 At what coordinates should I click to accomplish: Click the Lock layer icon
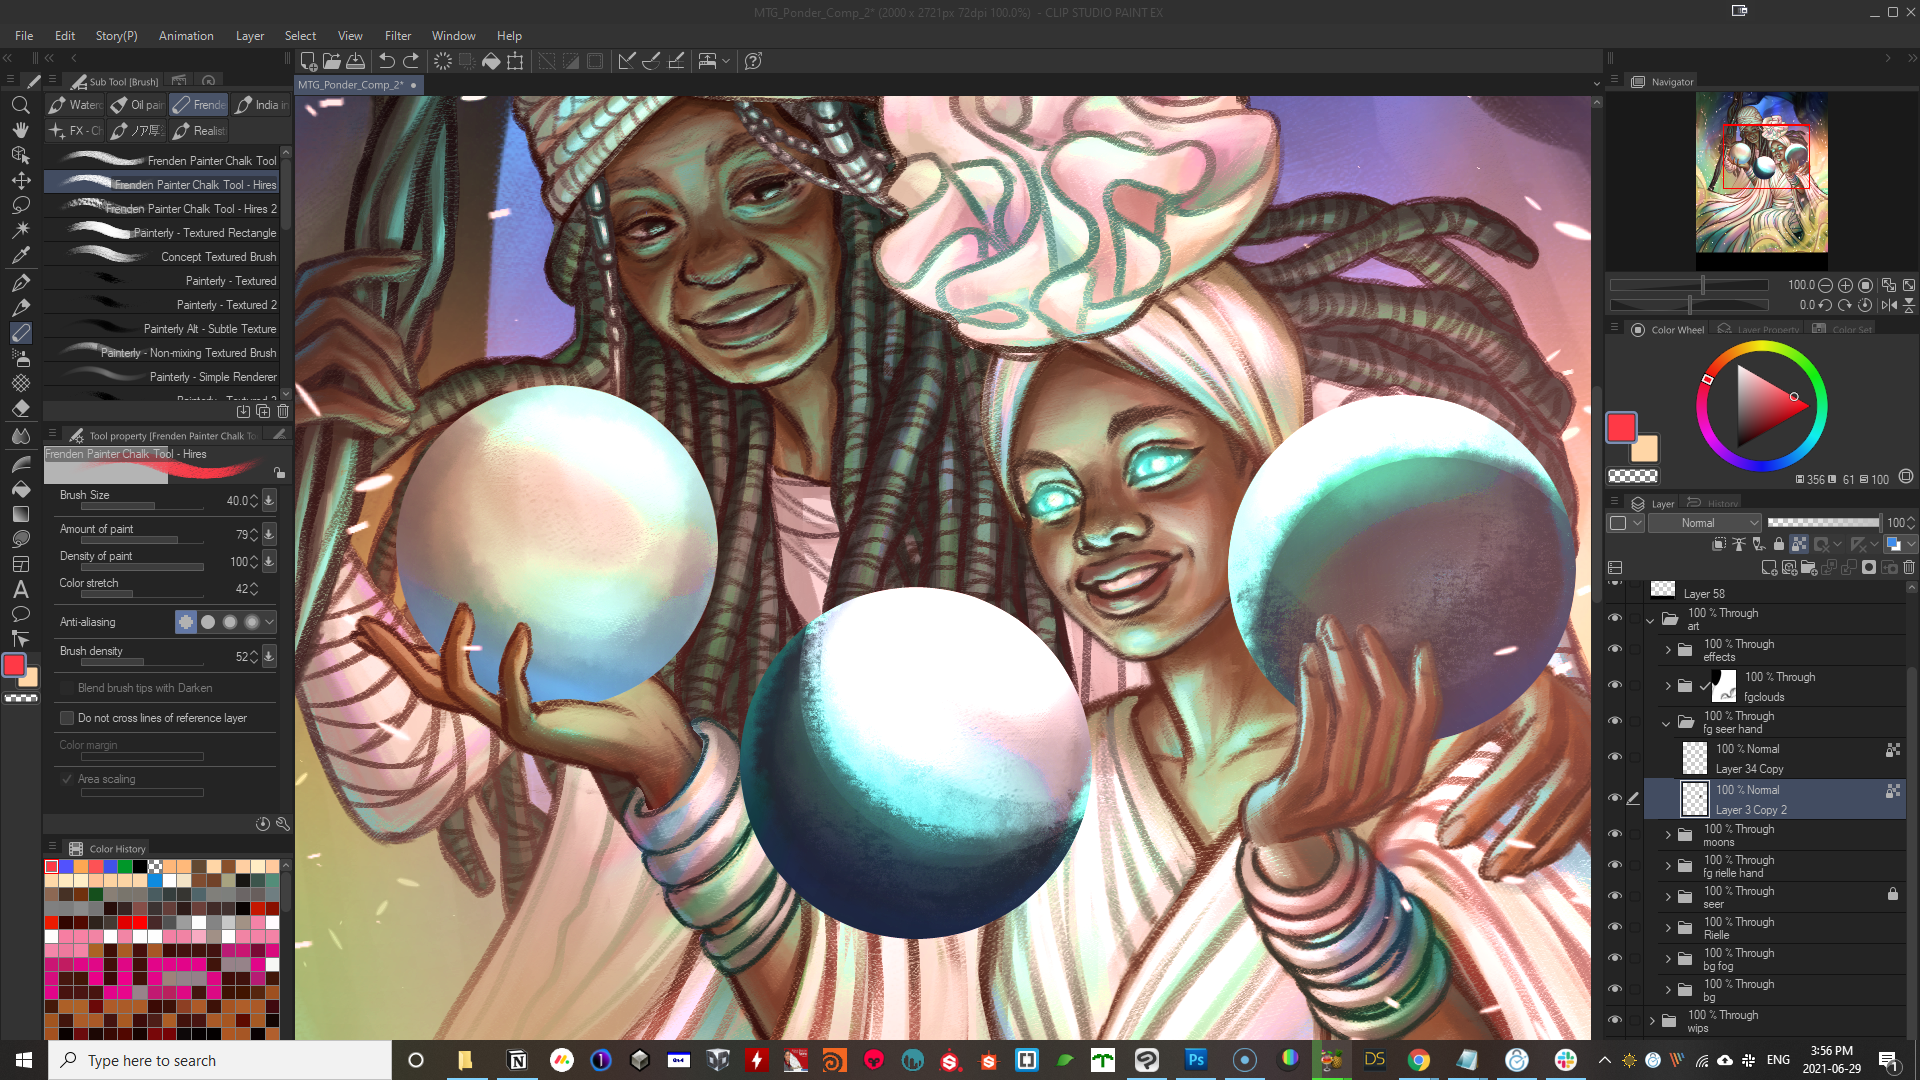click(x=1778, y=544)
